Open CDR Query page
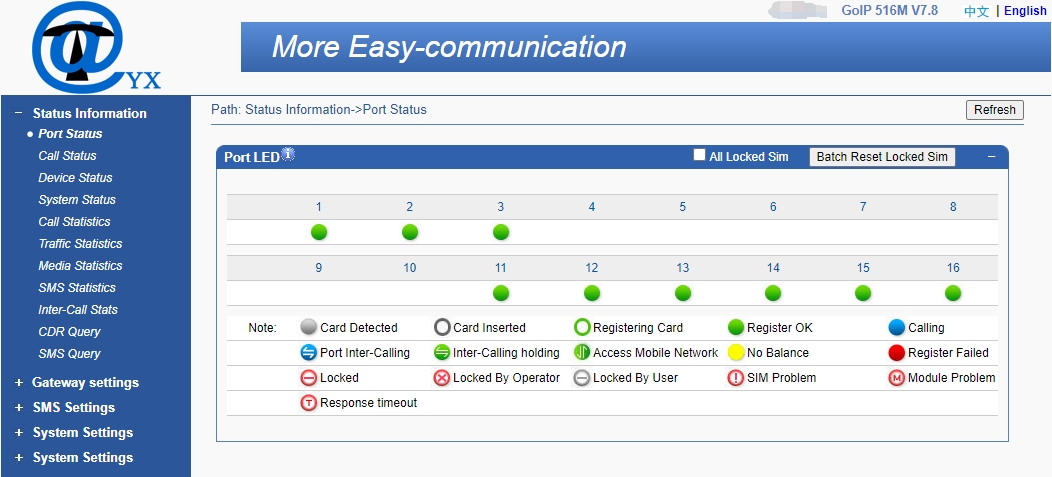 pos(69,331)
